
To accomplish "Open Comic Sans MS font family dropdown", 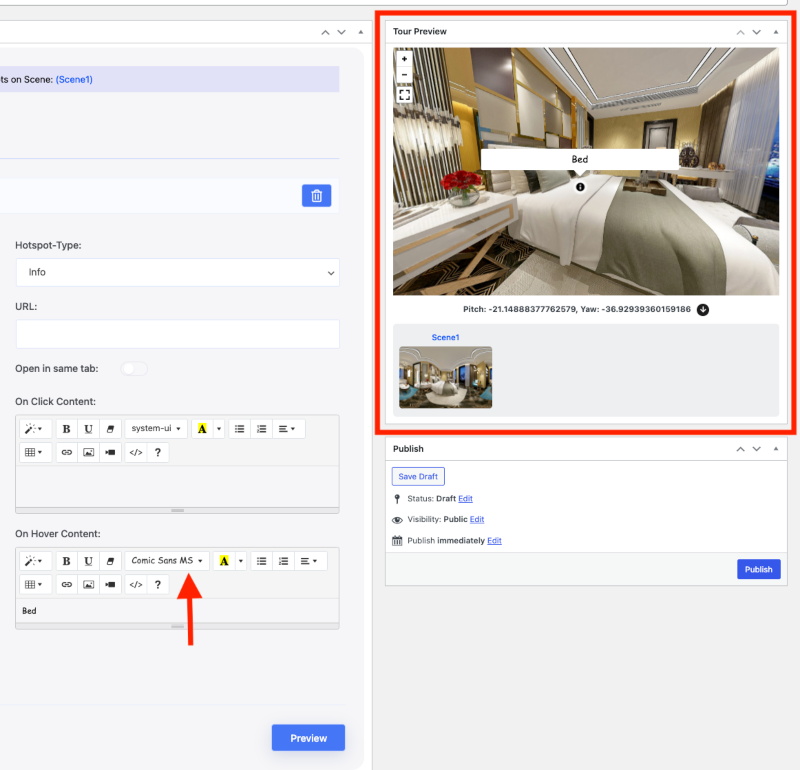I will click(x=167, y=561).
